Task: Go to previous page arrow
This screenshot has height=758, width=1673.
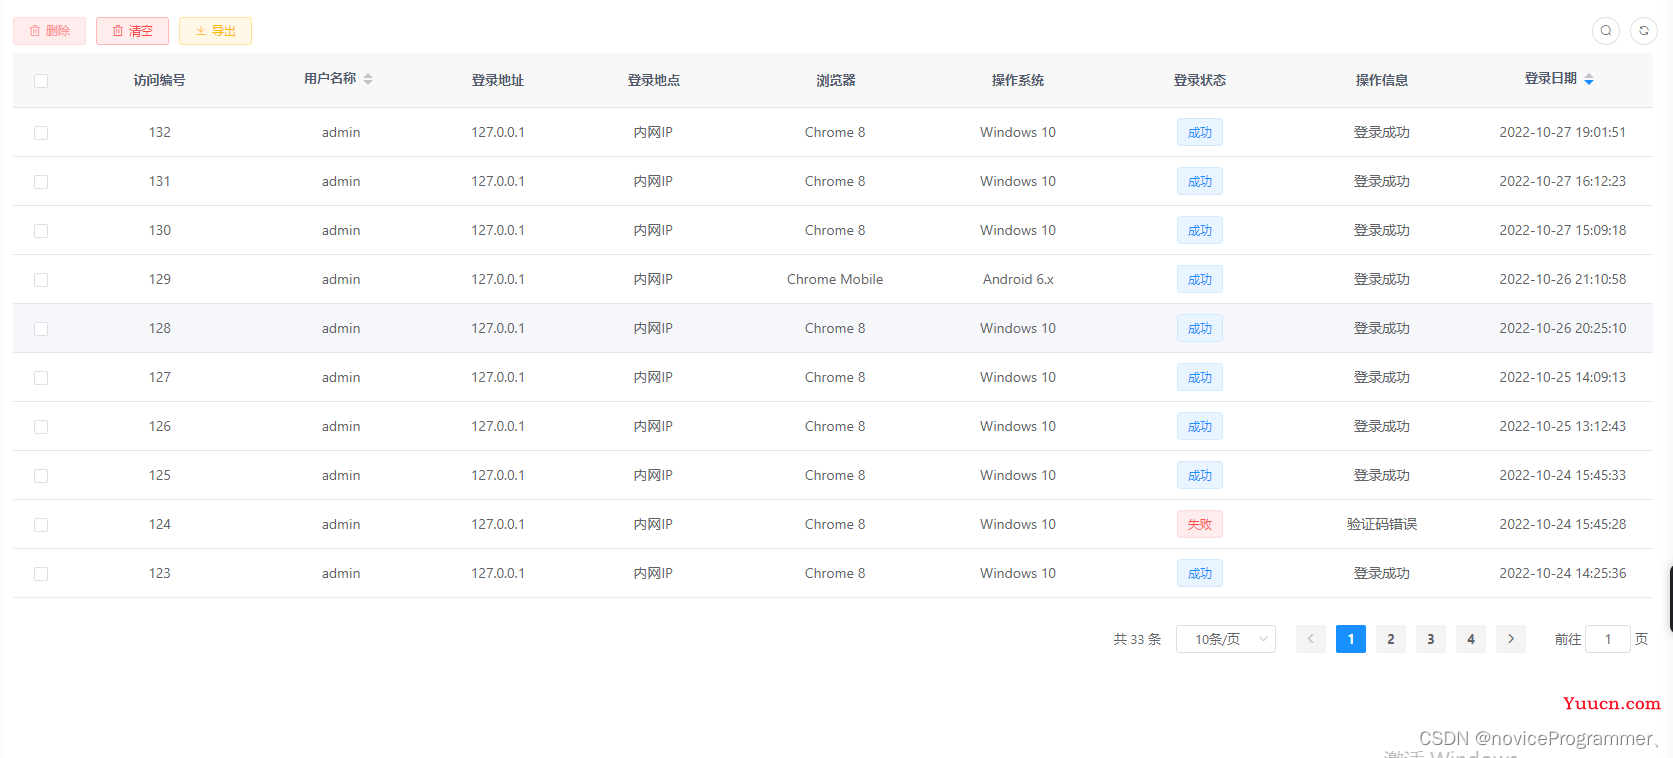Action: (x=1311, y=639)
